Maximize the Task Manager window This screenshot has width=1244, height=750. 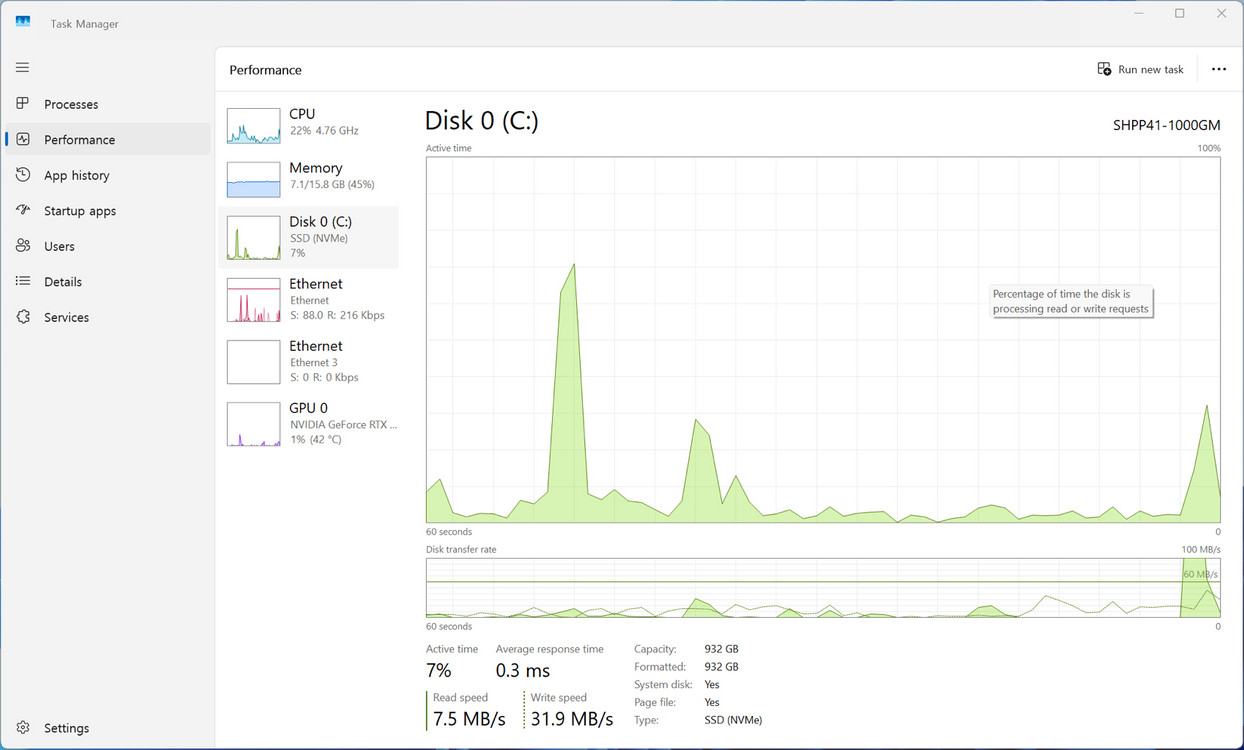[1180, 13]
